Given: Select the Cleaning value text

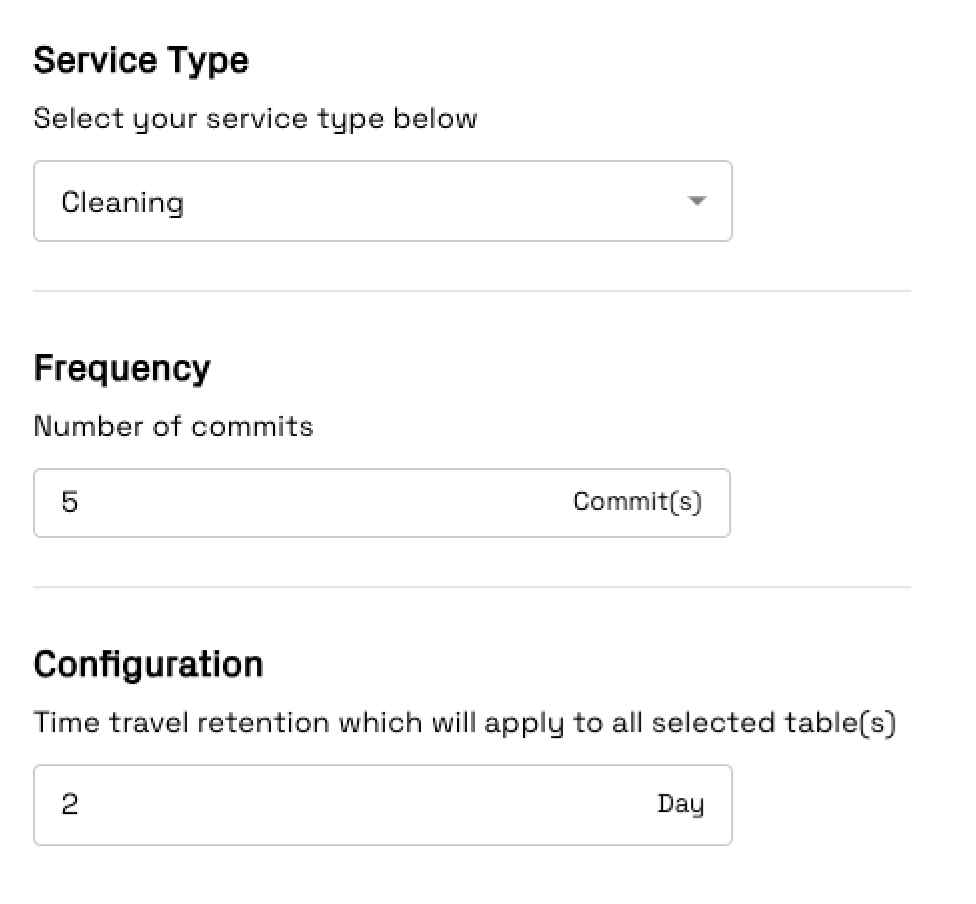Looking at the screenshot, I should (x=123, y=203).
